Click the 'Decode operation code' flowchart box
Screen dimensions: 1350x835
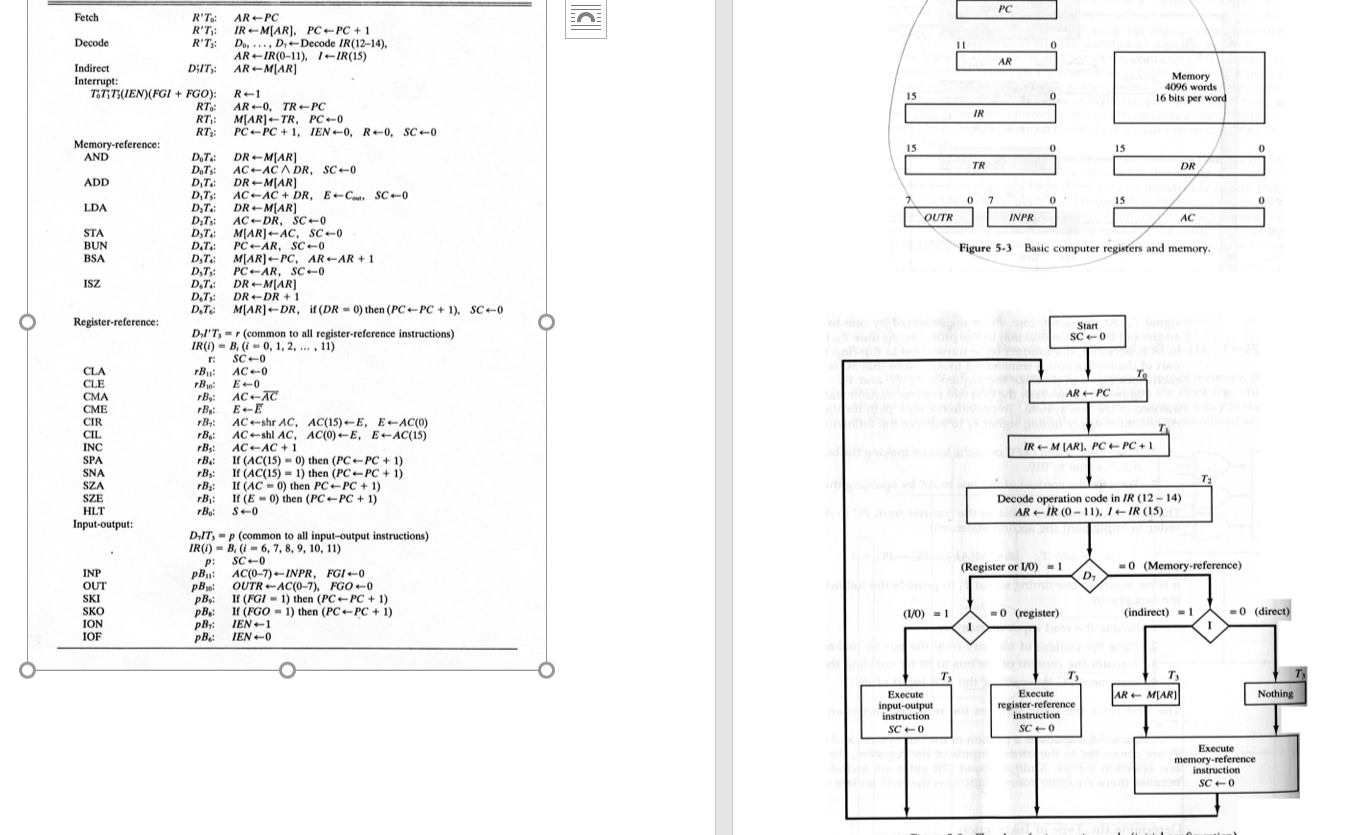[1089, 503]
